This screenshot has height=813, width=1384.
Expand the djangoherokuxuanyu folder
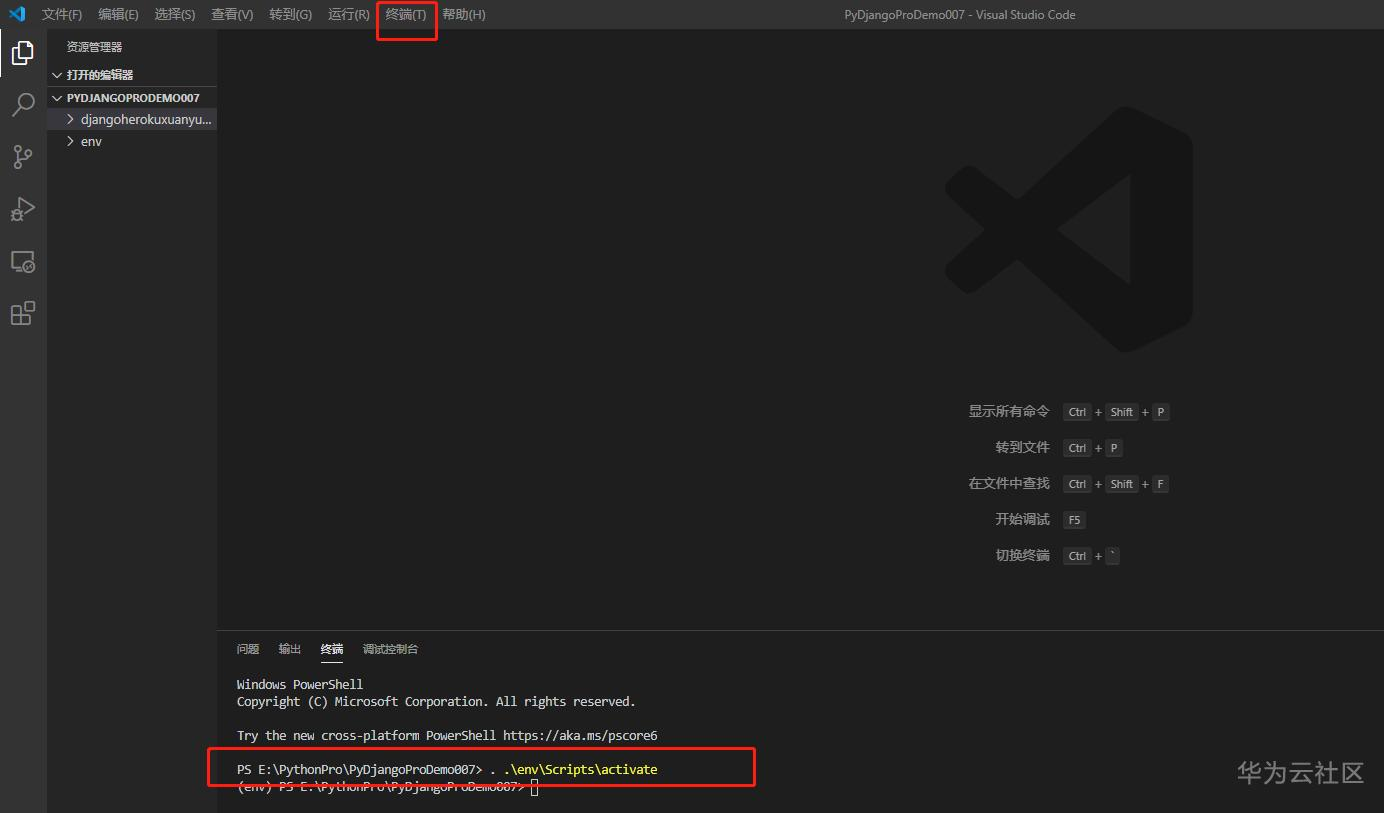click(132, 119)
